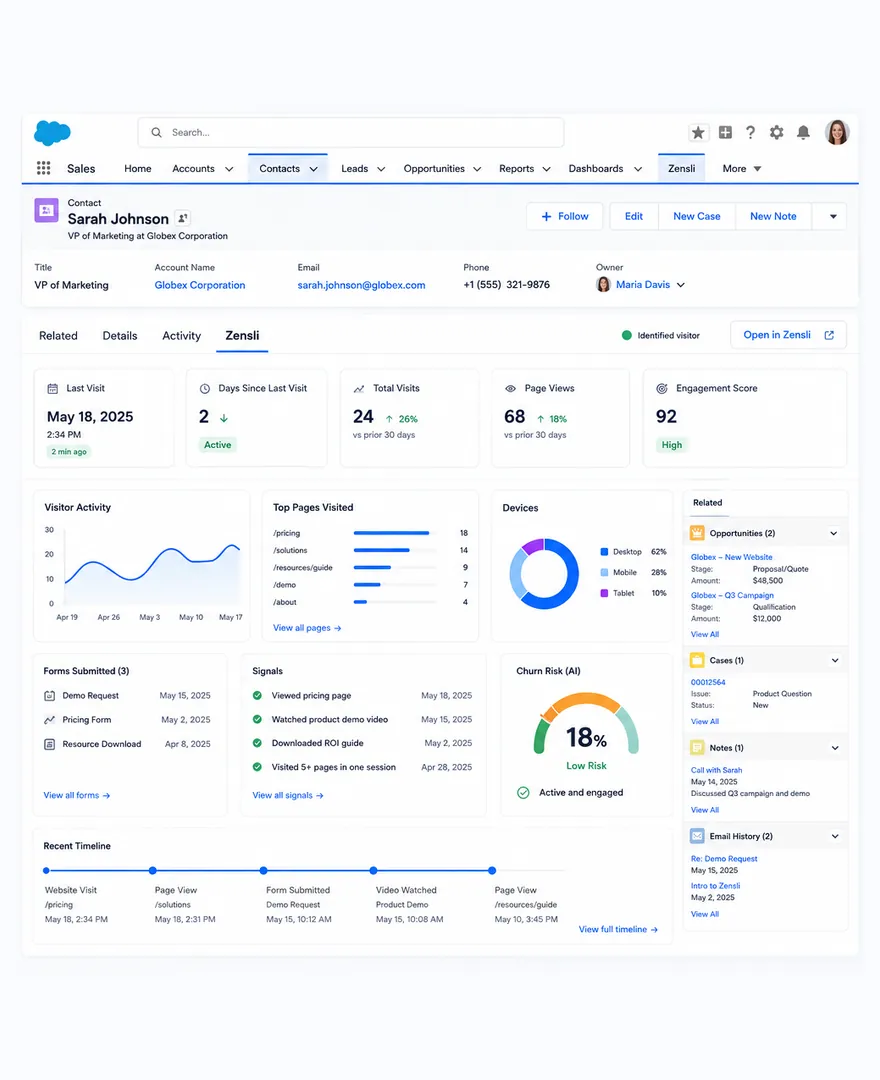
Task: Go to the Home nav tab
Action: point(138,169)
